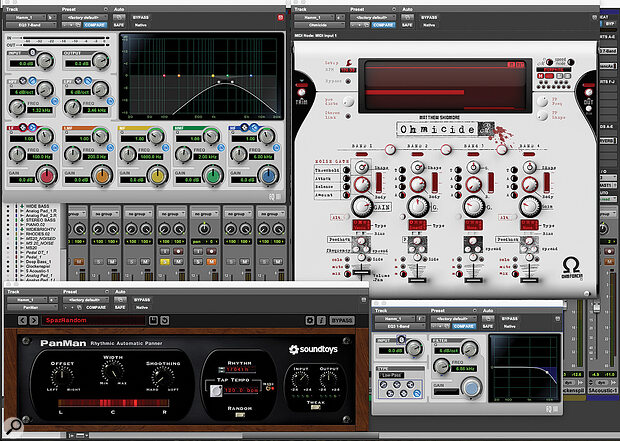Open factory default preset dropdown in Ohmicide window
This screenshot has height=441, width=620.
click(373, 17)
